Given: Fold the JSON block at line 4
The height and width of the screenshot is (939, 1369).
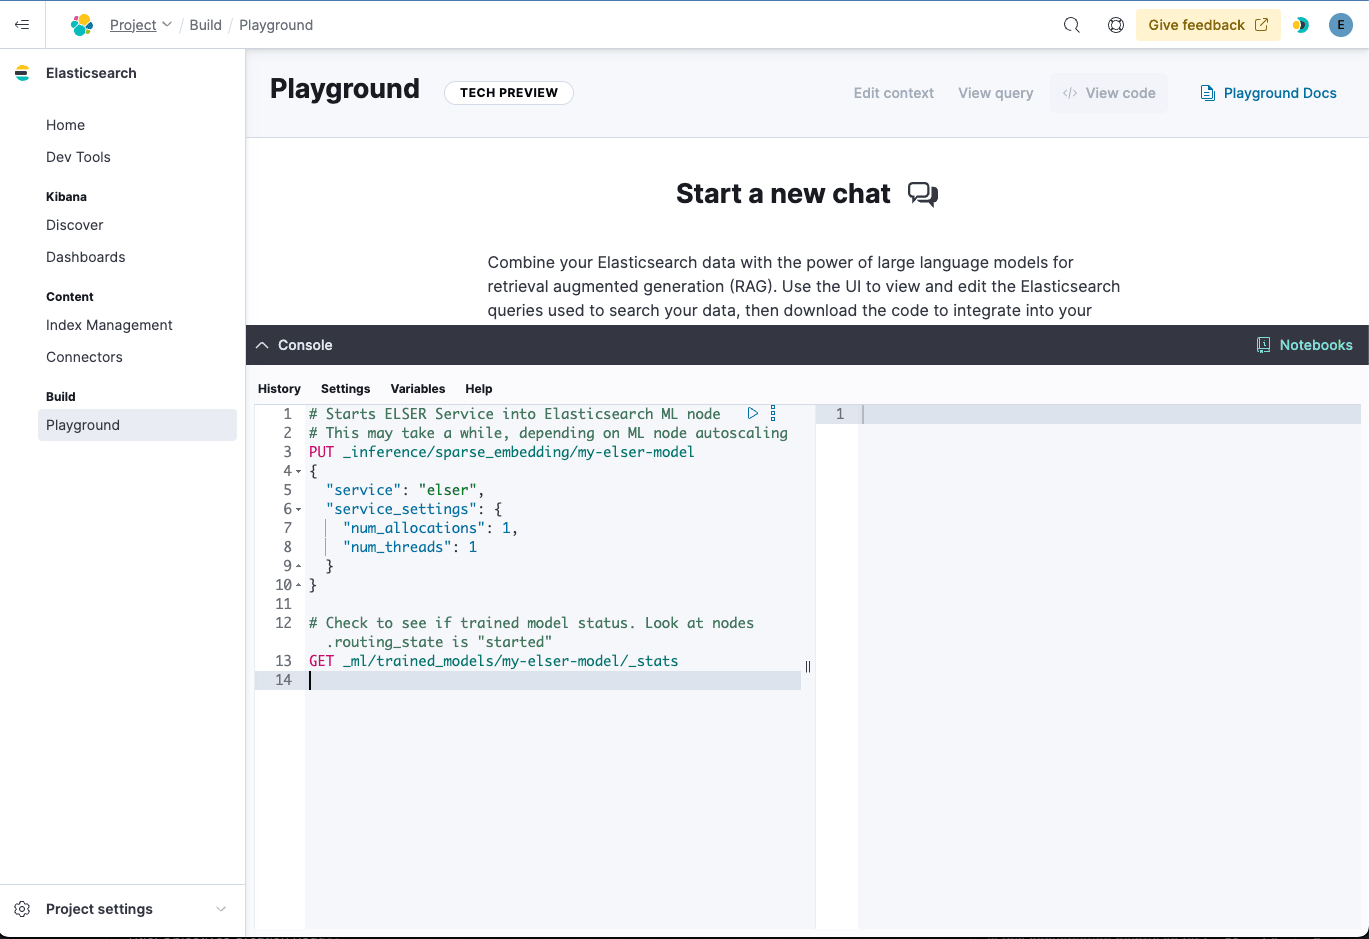Looking at the screenshot, I should coord(298,471).
